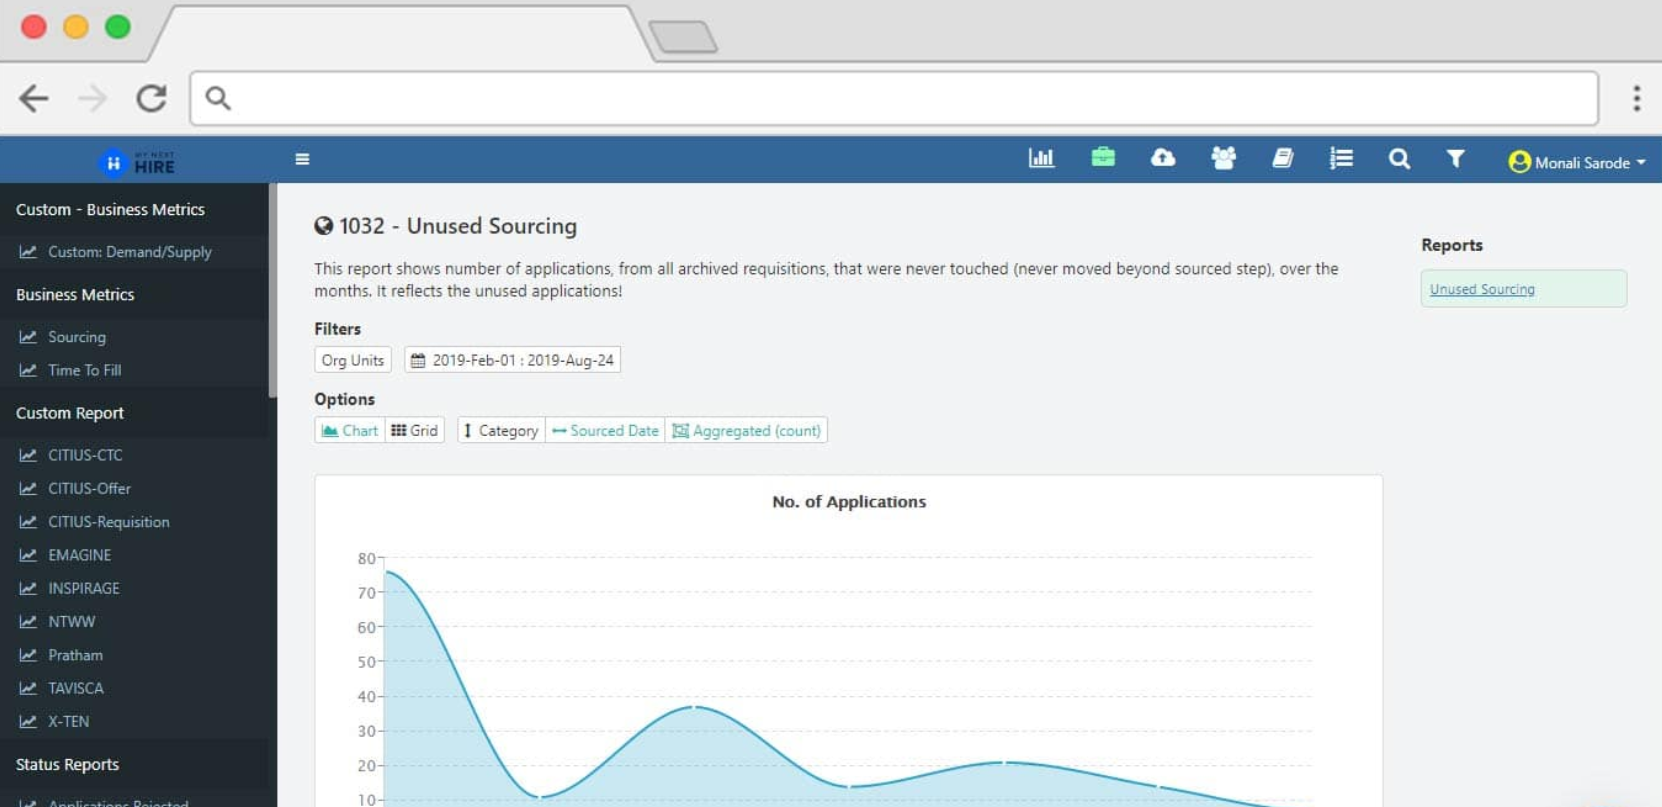The image size is (1662, 807).
Task: Click the '1032 - Unused Sourcing' title
Action: (458, 226)
